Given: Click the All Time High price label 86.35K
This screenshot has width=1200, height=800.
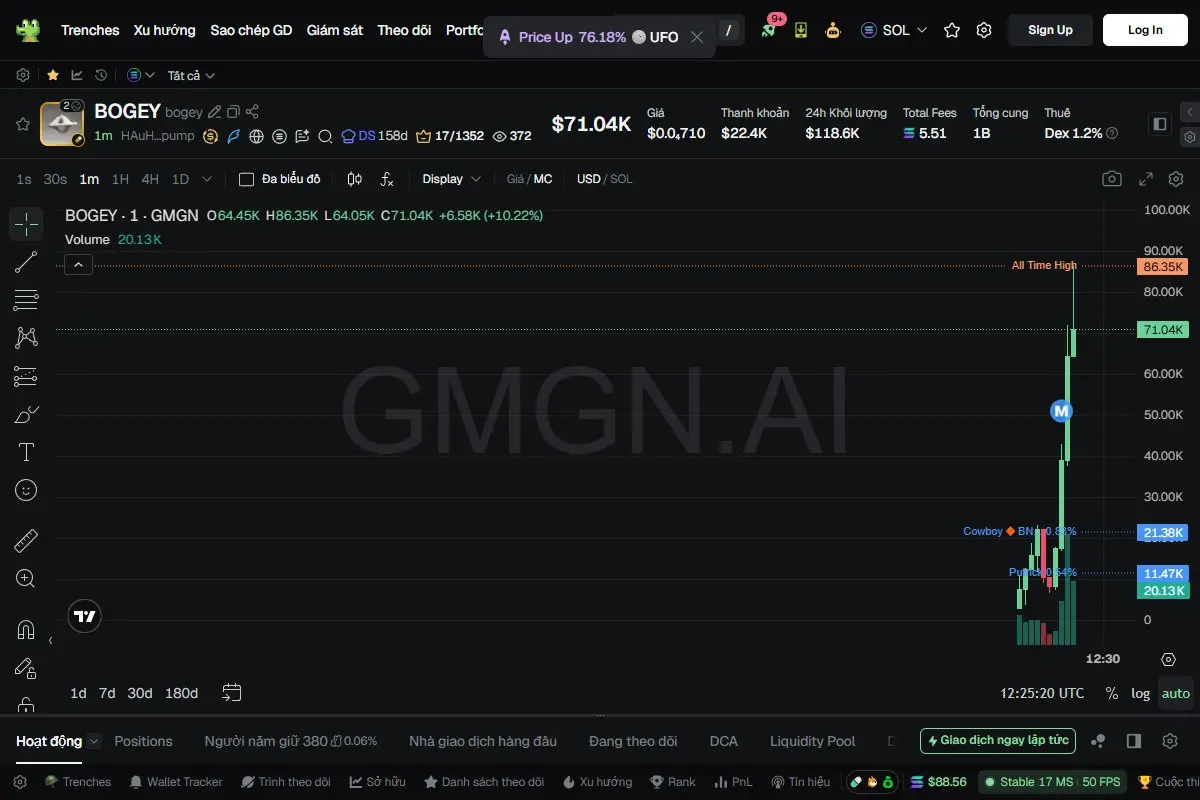Looking at the screenshot, I should pyautogui.click(x=1163, y=266).
